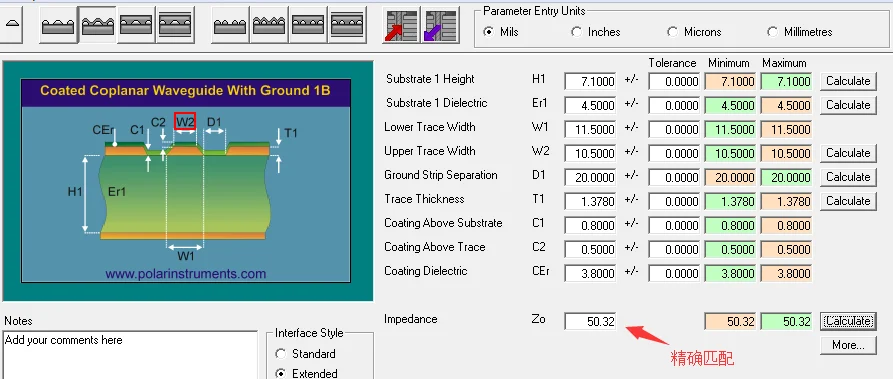Click the H1 Maximum value 7.1000
The width and height of the screenshot is (893, 379).
coord(786,81)
